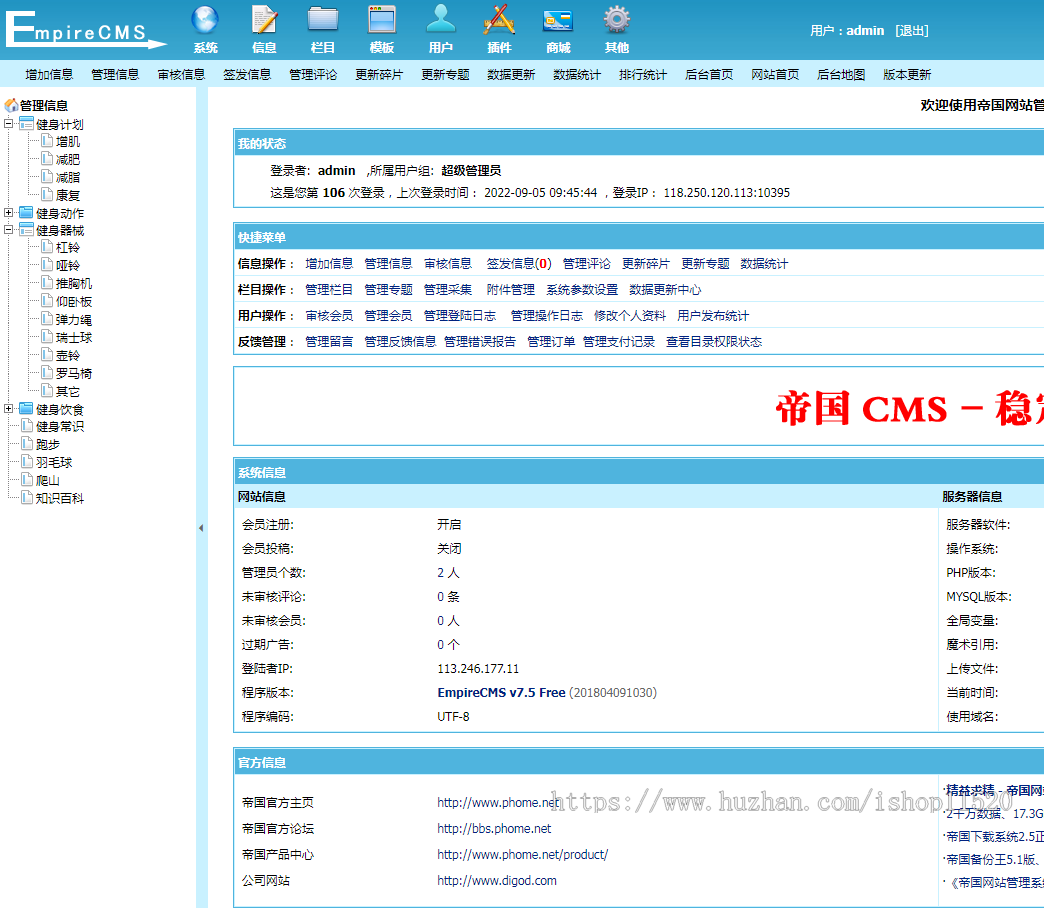
Task: Open the 栏目 folder icon
Action: (323, 20)
